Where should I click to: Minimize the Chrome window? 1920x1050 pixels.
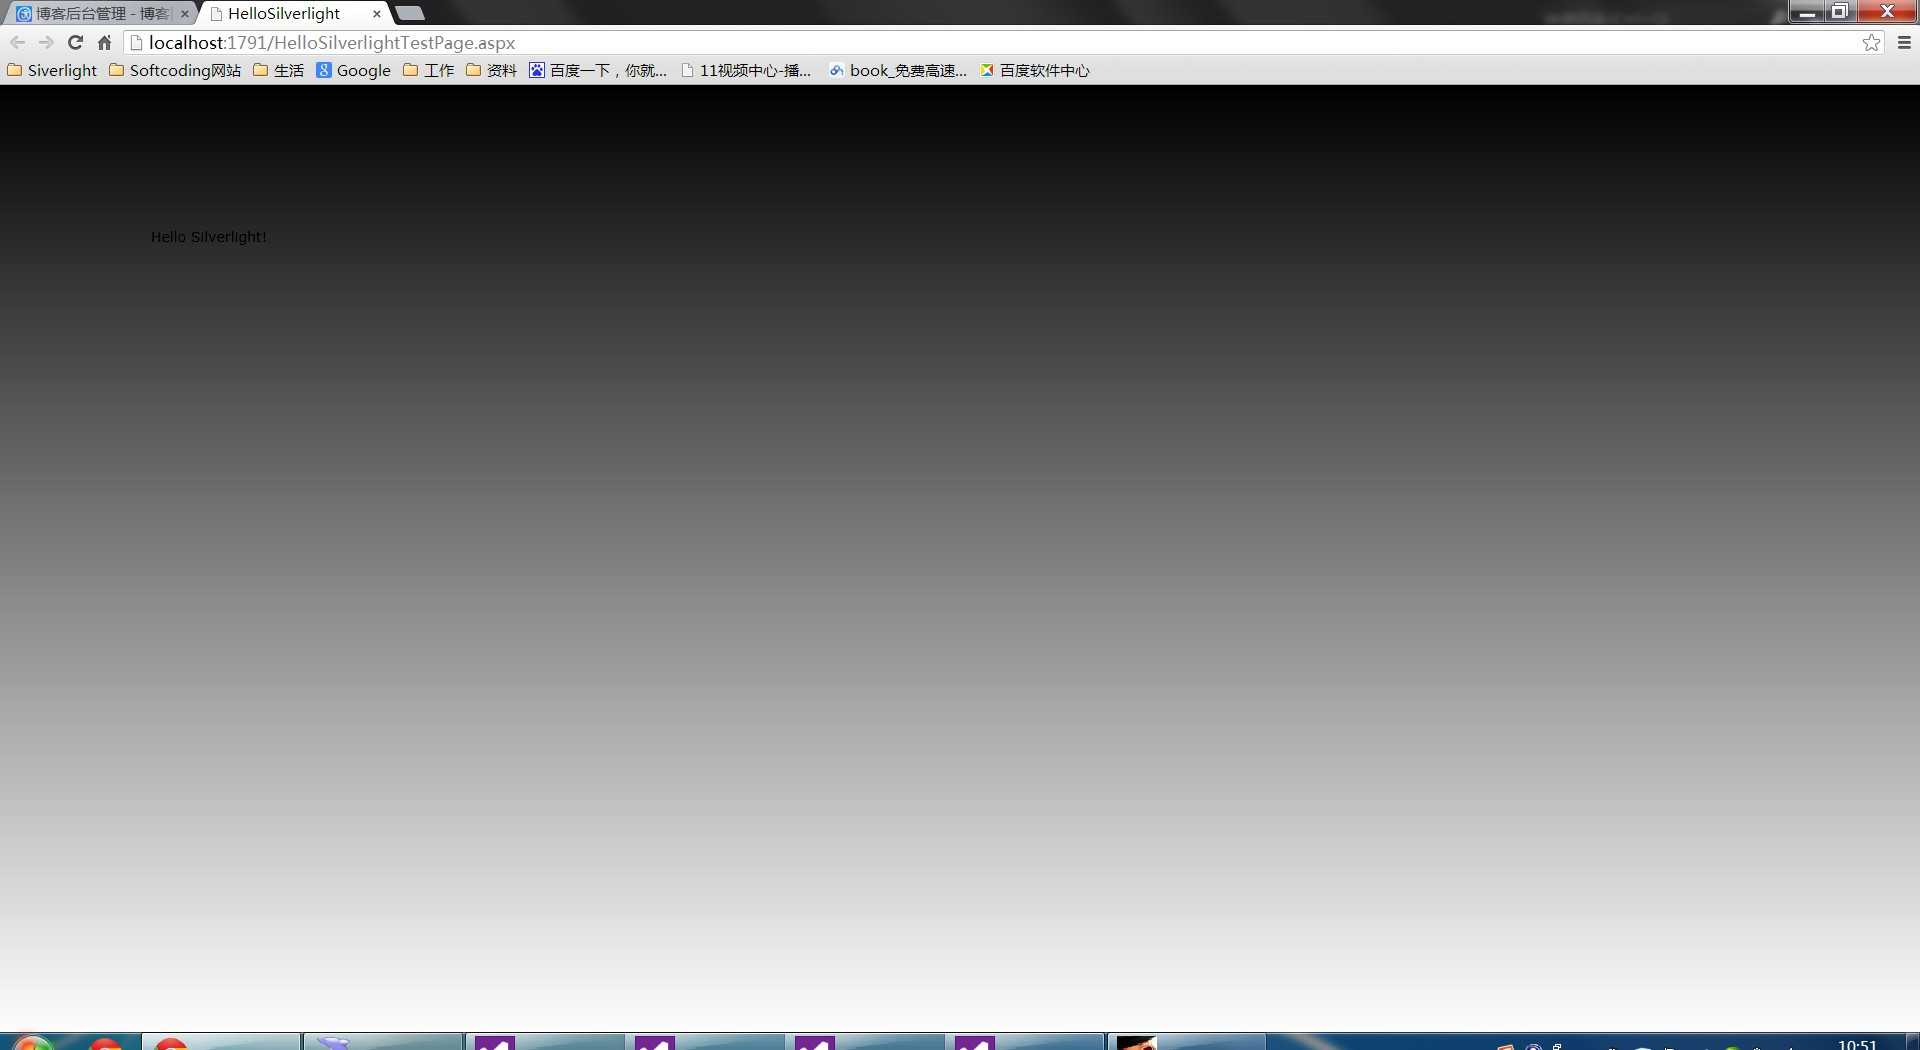click(1806, 11)
